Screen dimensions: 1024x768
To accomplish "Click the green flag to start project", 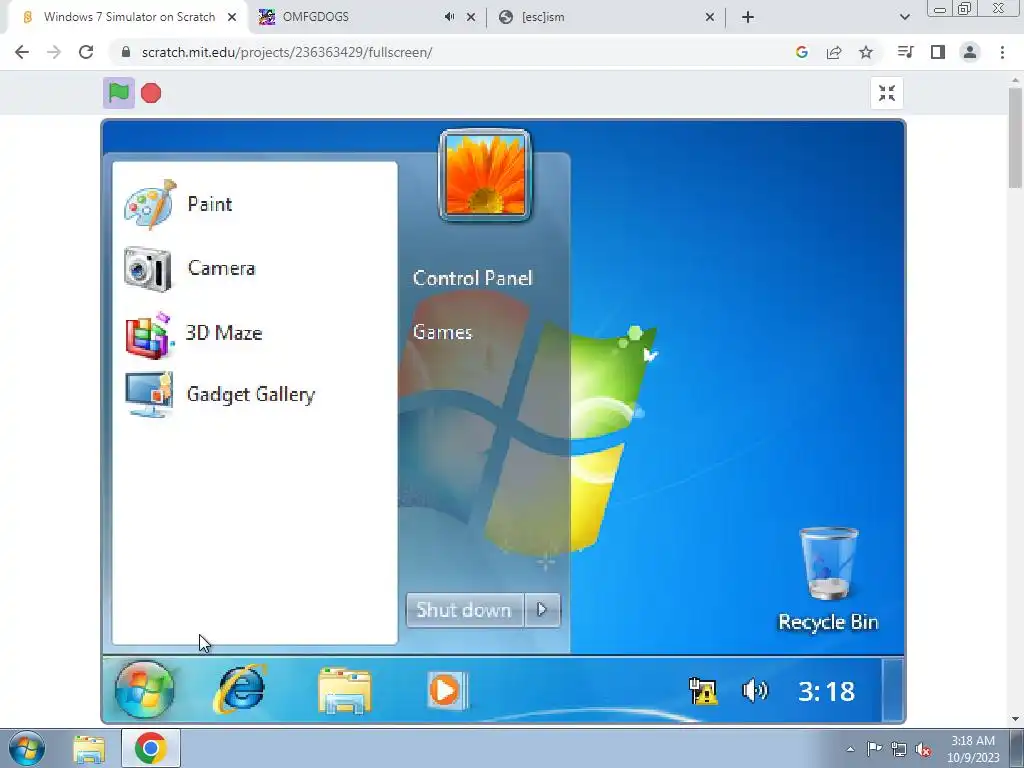I will (x=119, y=93).
